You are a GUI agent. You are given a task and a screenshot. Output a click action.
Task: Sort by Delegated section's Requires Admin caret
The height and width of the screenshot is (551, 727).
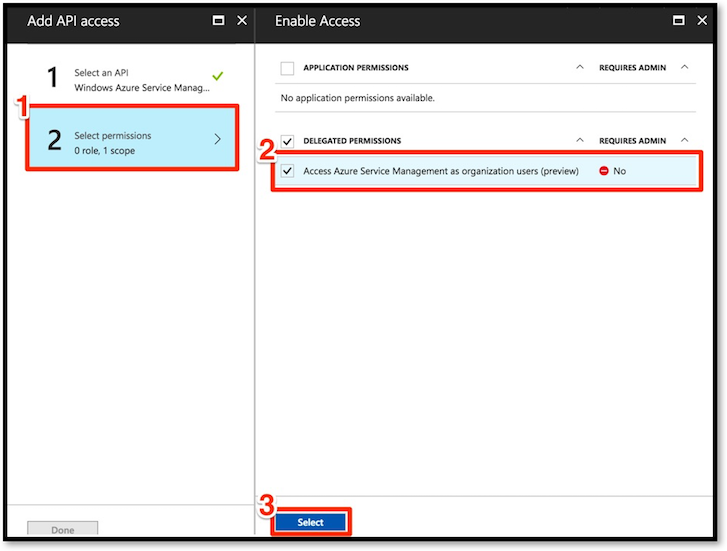coord(684,140)
